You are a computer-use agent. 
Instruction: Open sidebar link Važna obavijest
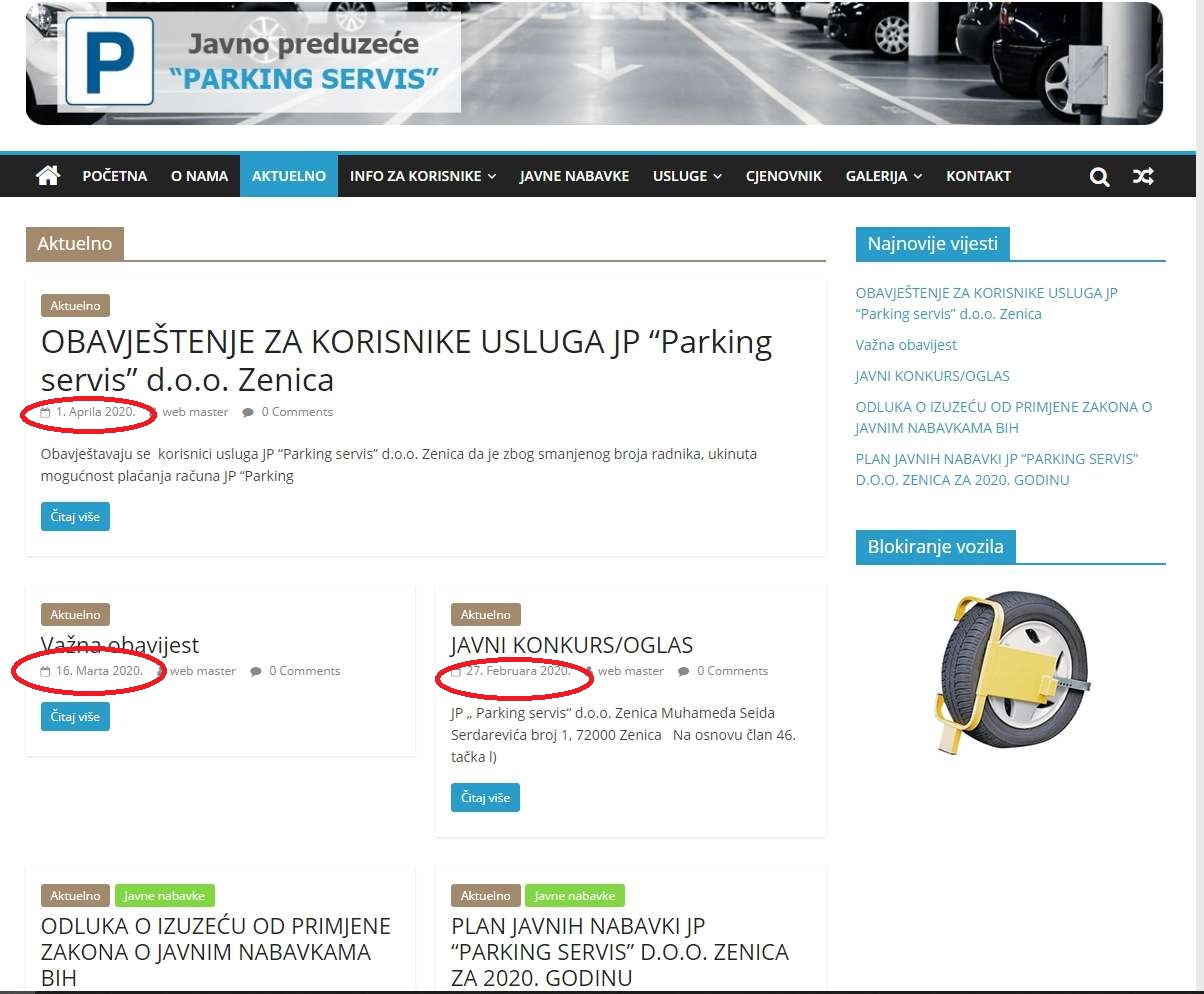tap(906, 345)
